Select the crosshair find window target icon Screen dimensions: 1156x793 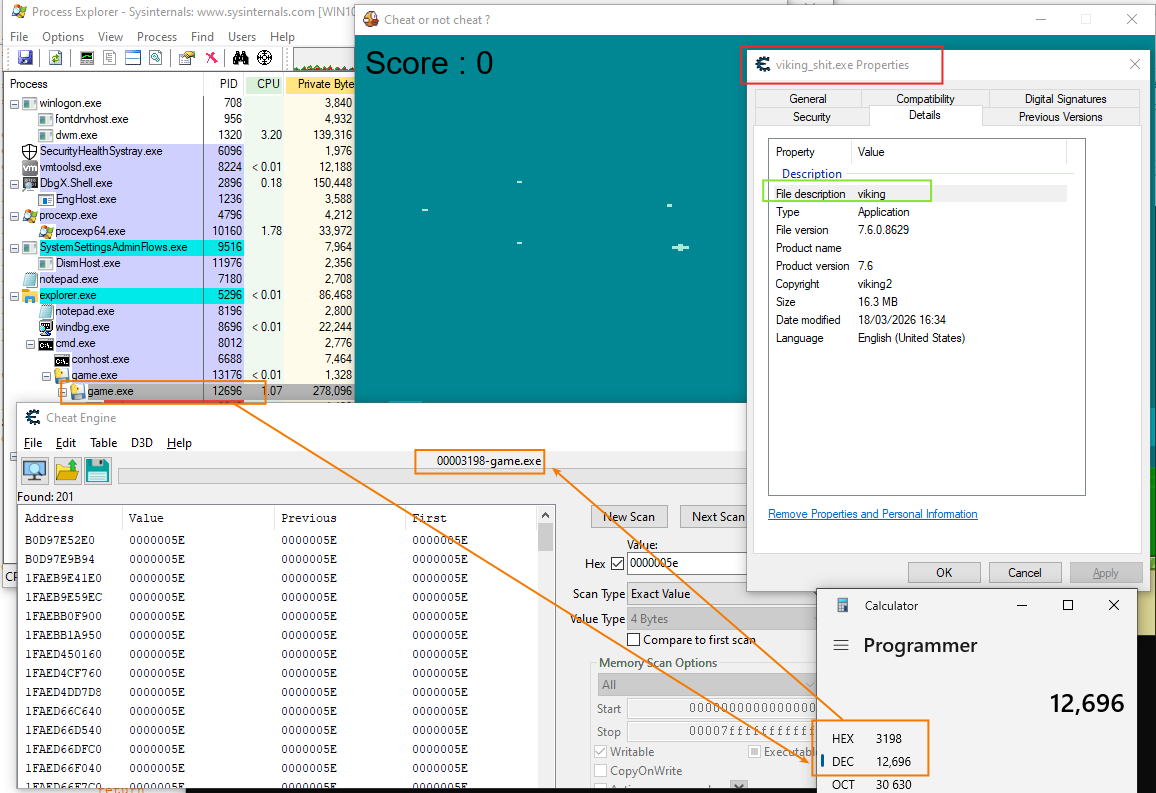pyautogui.click(x=264, y=58)
